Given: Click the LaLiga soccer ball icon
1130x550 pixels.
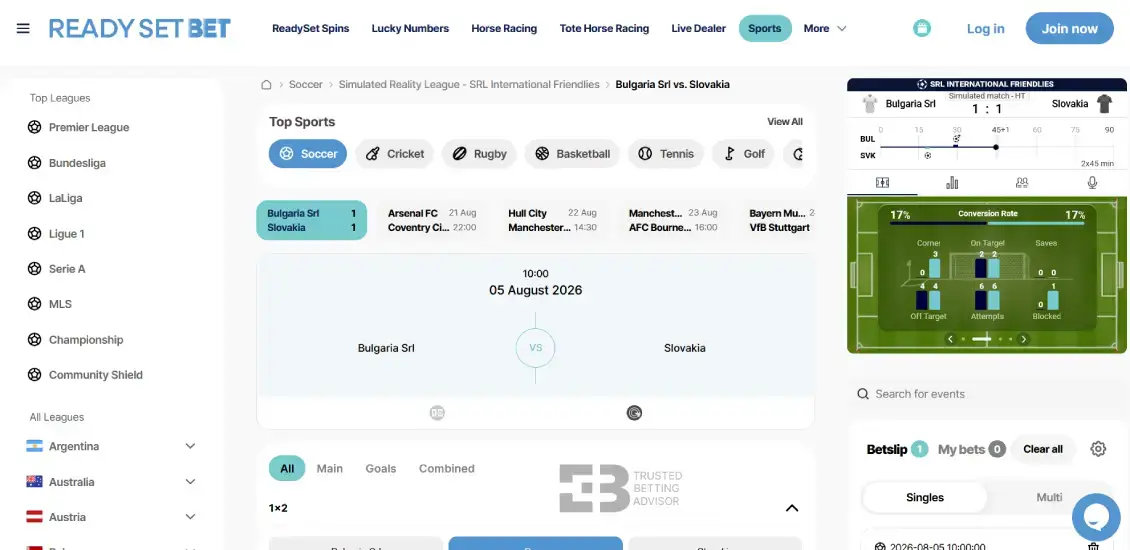Looking at the screenshot, I should click(34, 198).
